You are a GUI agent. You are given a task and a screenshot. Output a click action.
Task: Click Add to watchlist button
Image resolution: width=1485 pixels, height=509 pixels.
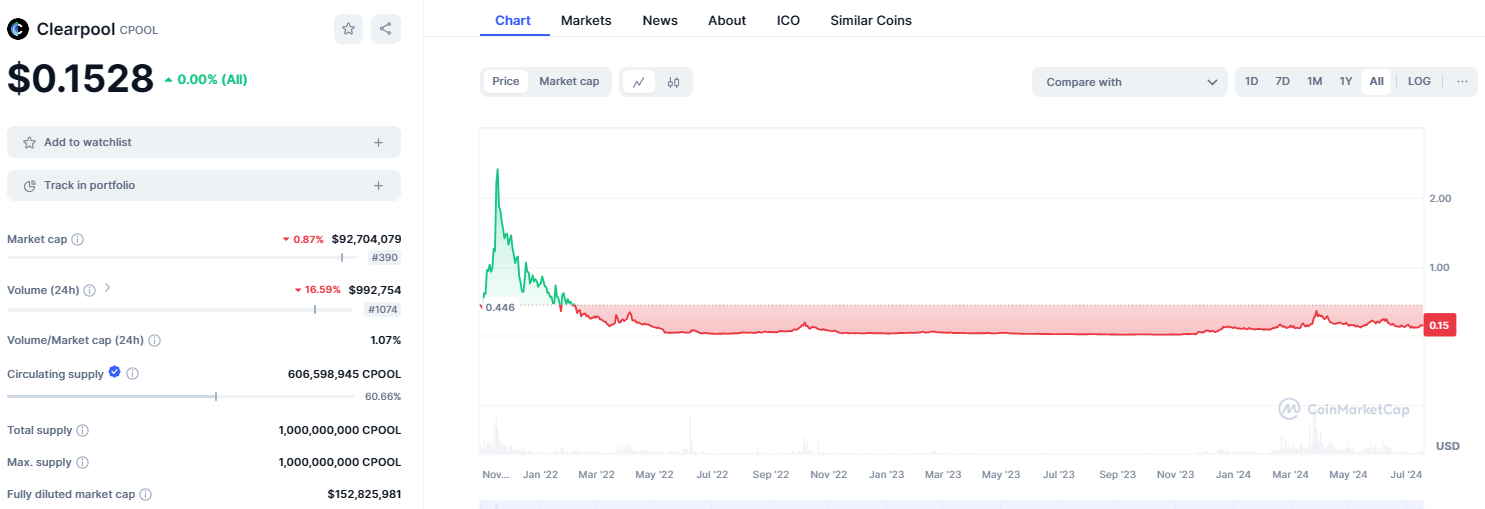(x=204, y=142)
